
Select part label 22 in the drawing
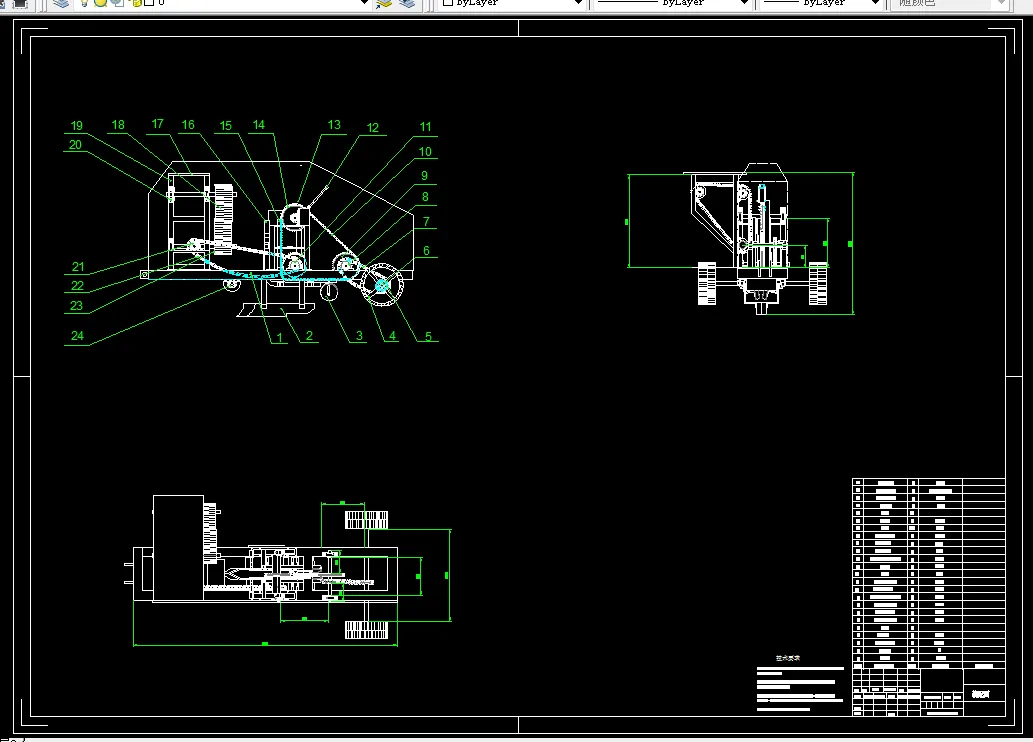point(77,285)
